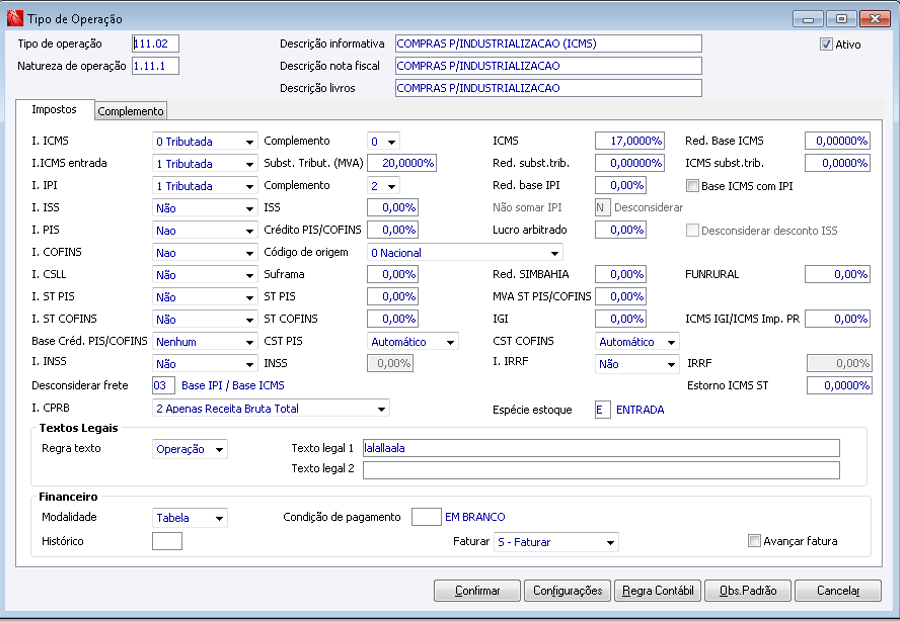Expand the I. INSS dropdown
The height and width of the screenshot is (621, 900).
(204, 364)
